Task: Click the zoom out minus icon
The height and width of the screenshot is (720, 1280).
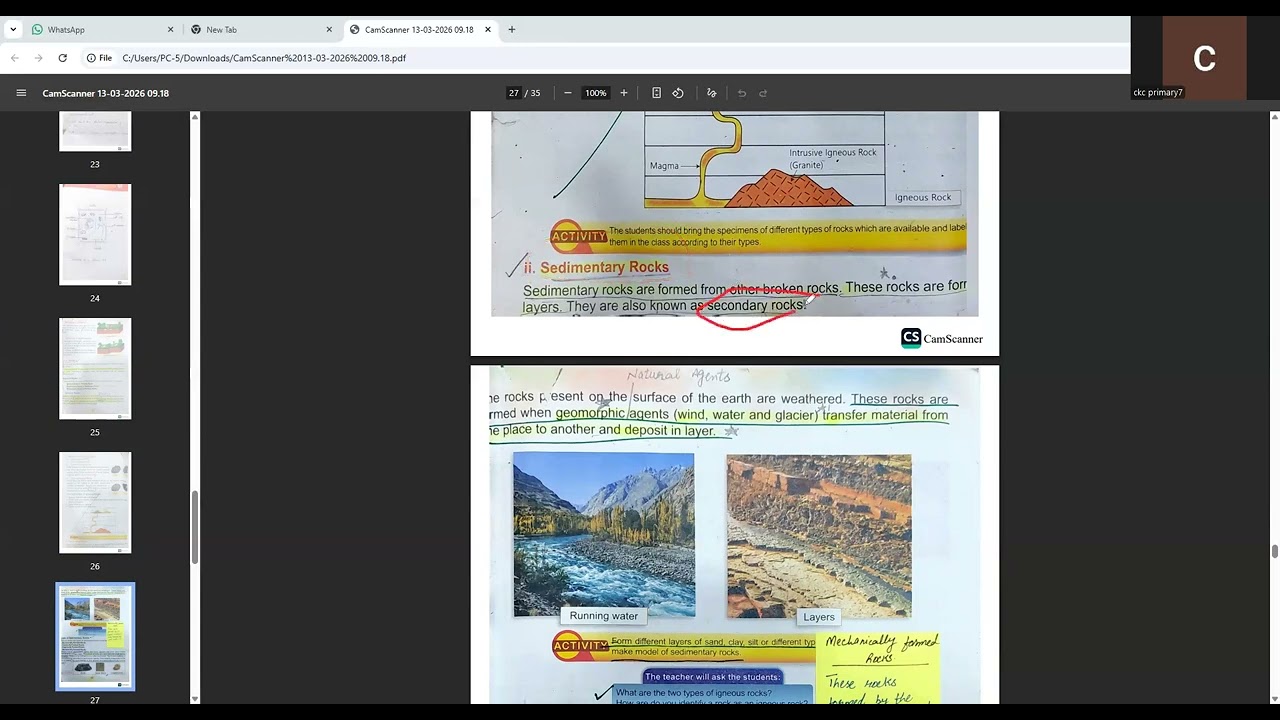Action: coord(567,93)
